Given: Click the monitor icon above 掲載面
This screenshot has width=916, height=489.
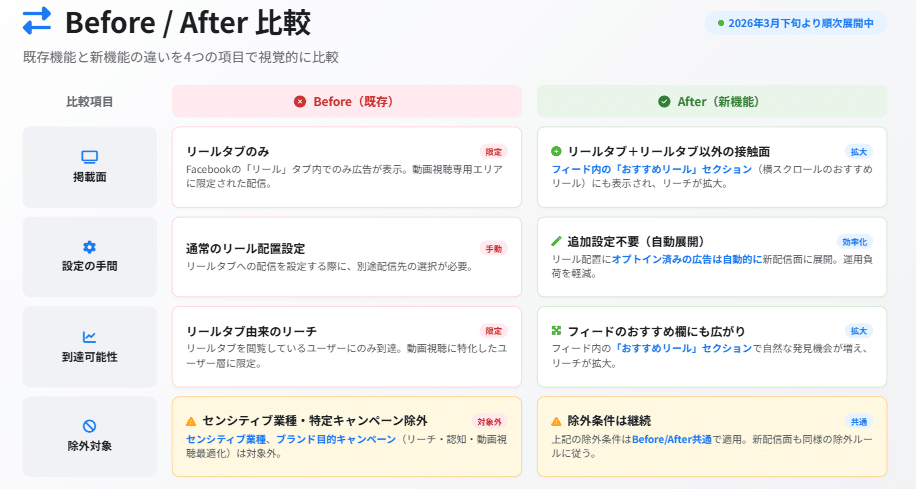Looking at the screenshot, I should [x=89, y=157].
